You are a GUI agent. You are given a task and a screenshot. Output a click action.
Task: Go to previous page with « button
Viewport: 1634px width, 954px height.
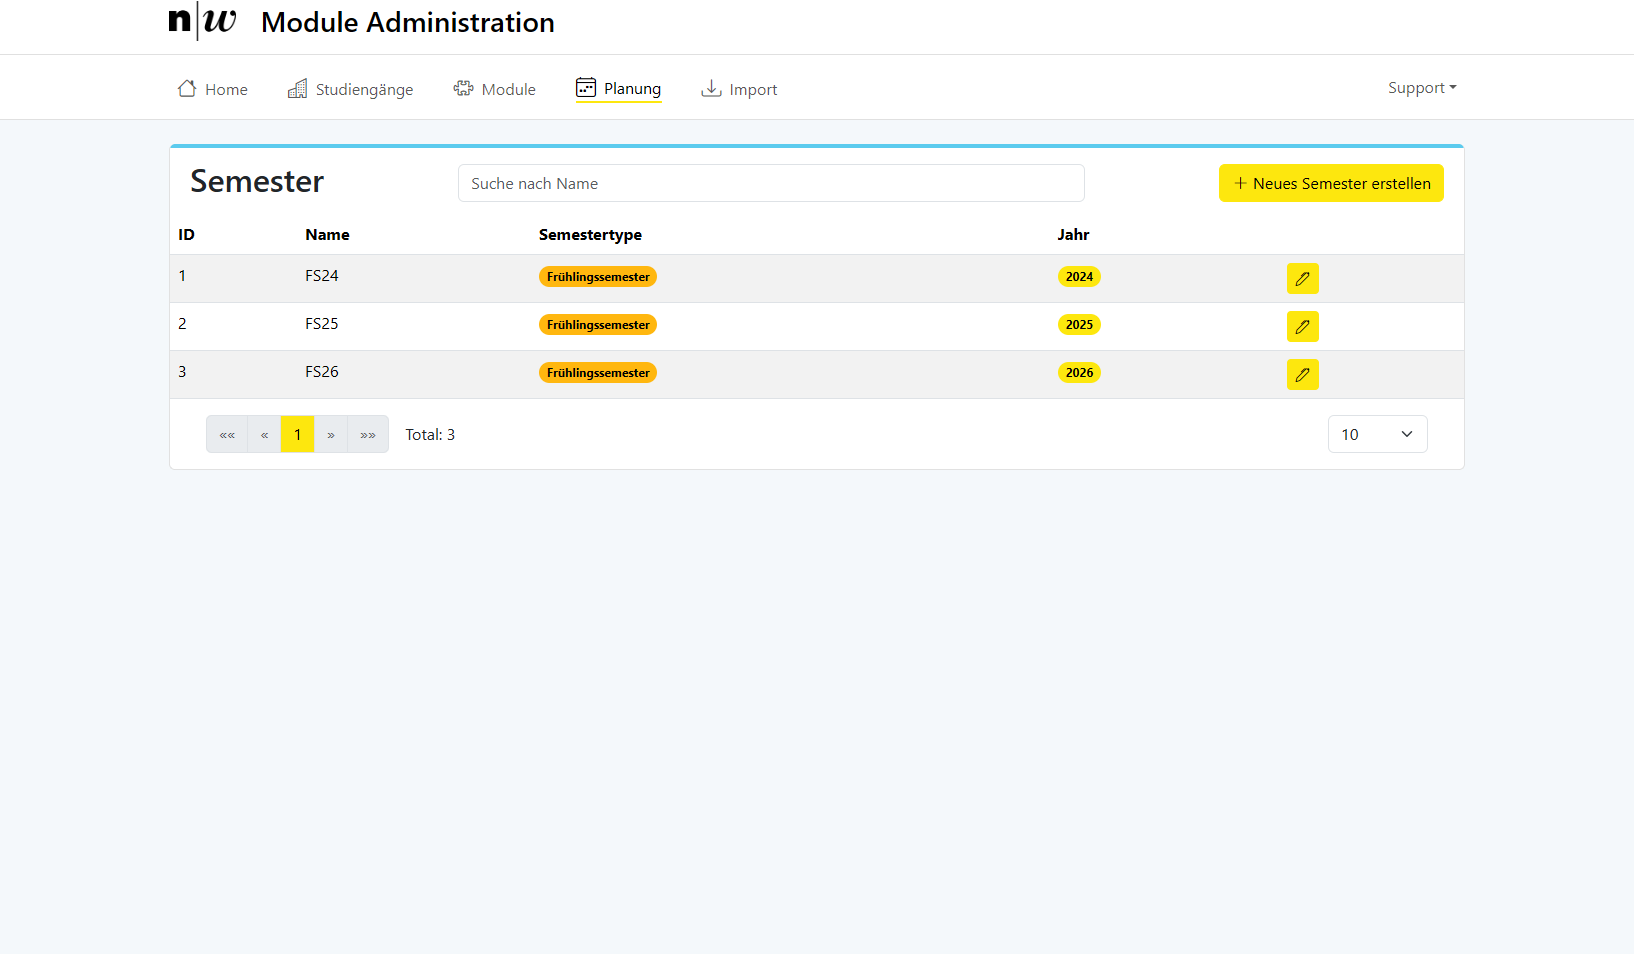pyautogui.click(x=264, y=434)
